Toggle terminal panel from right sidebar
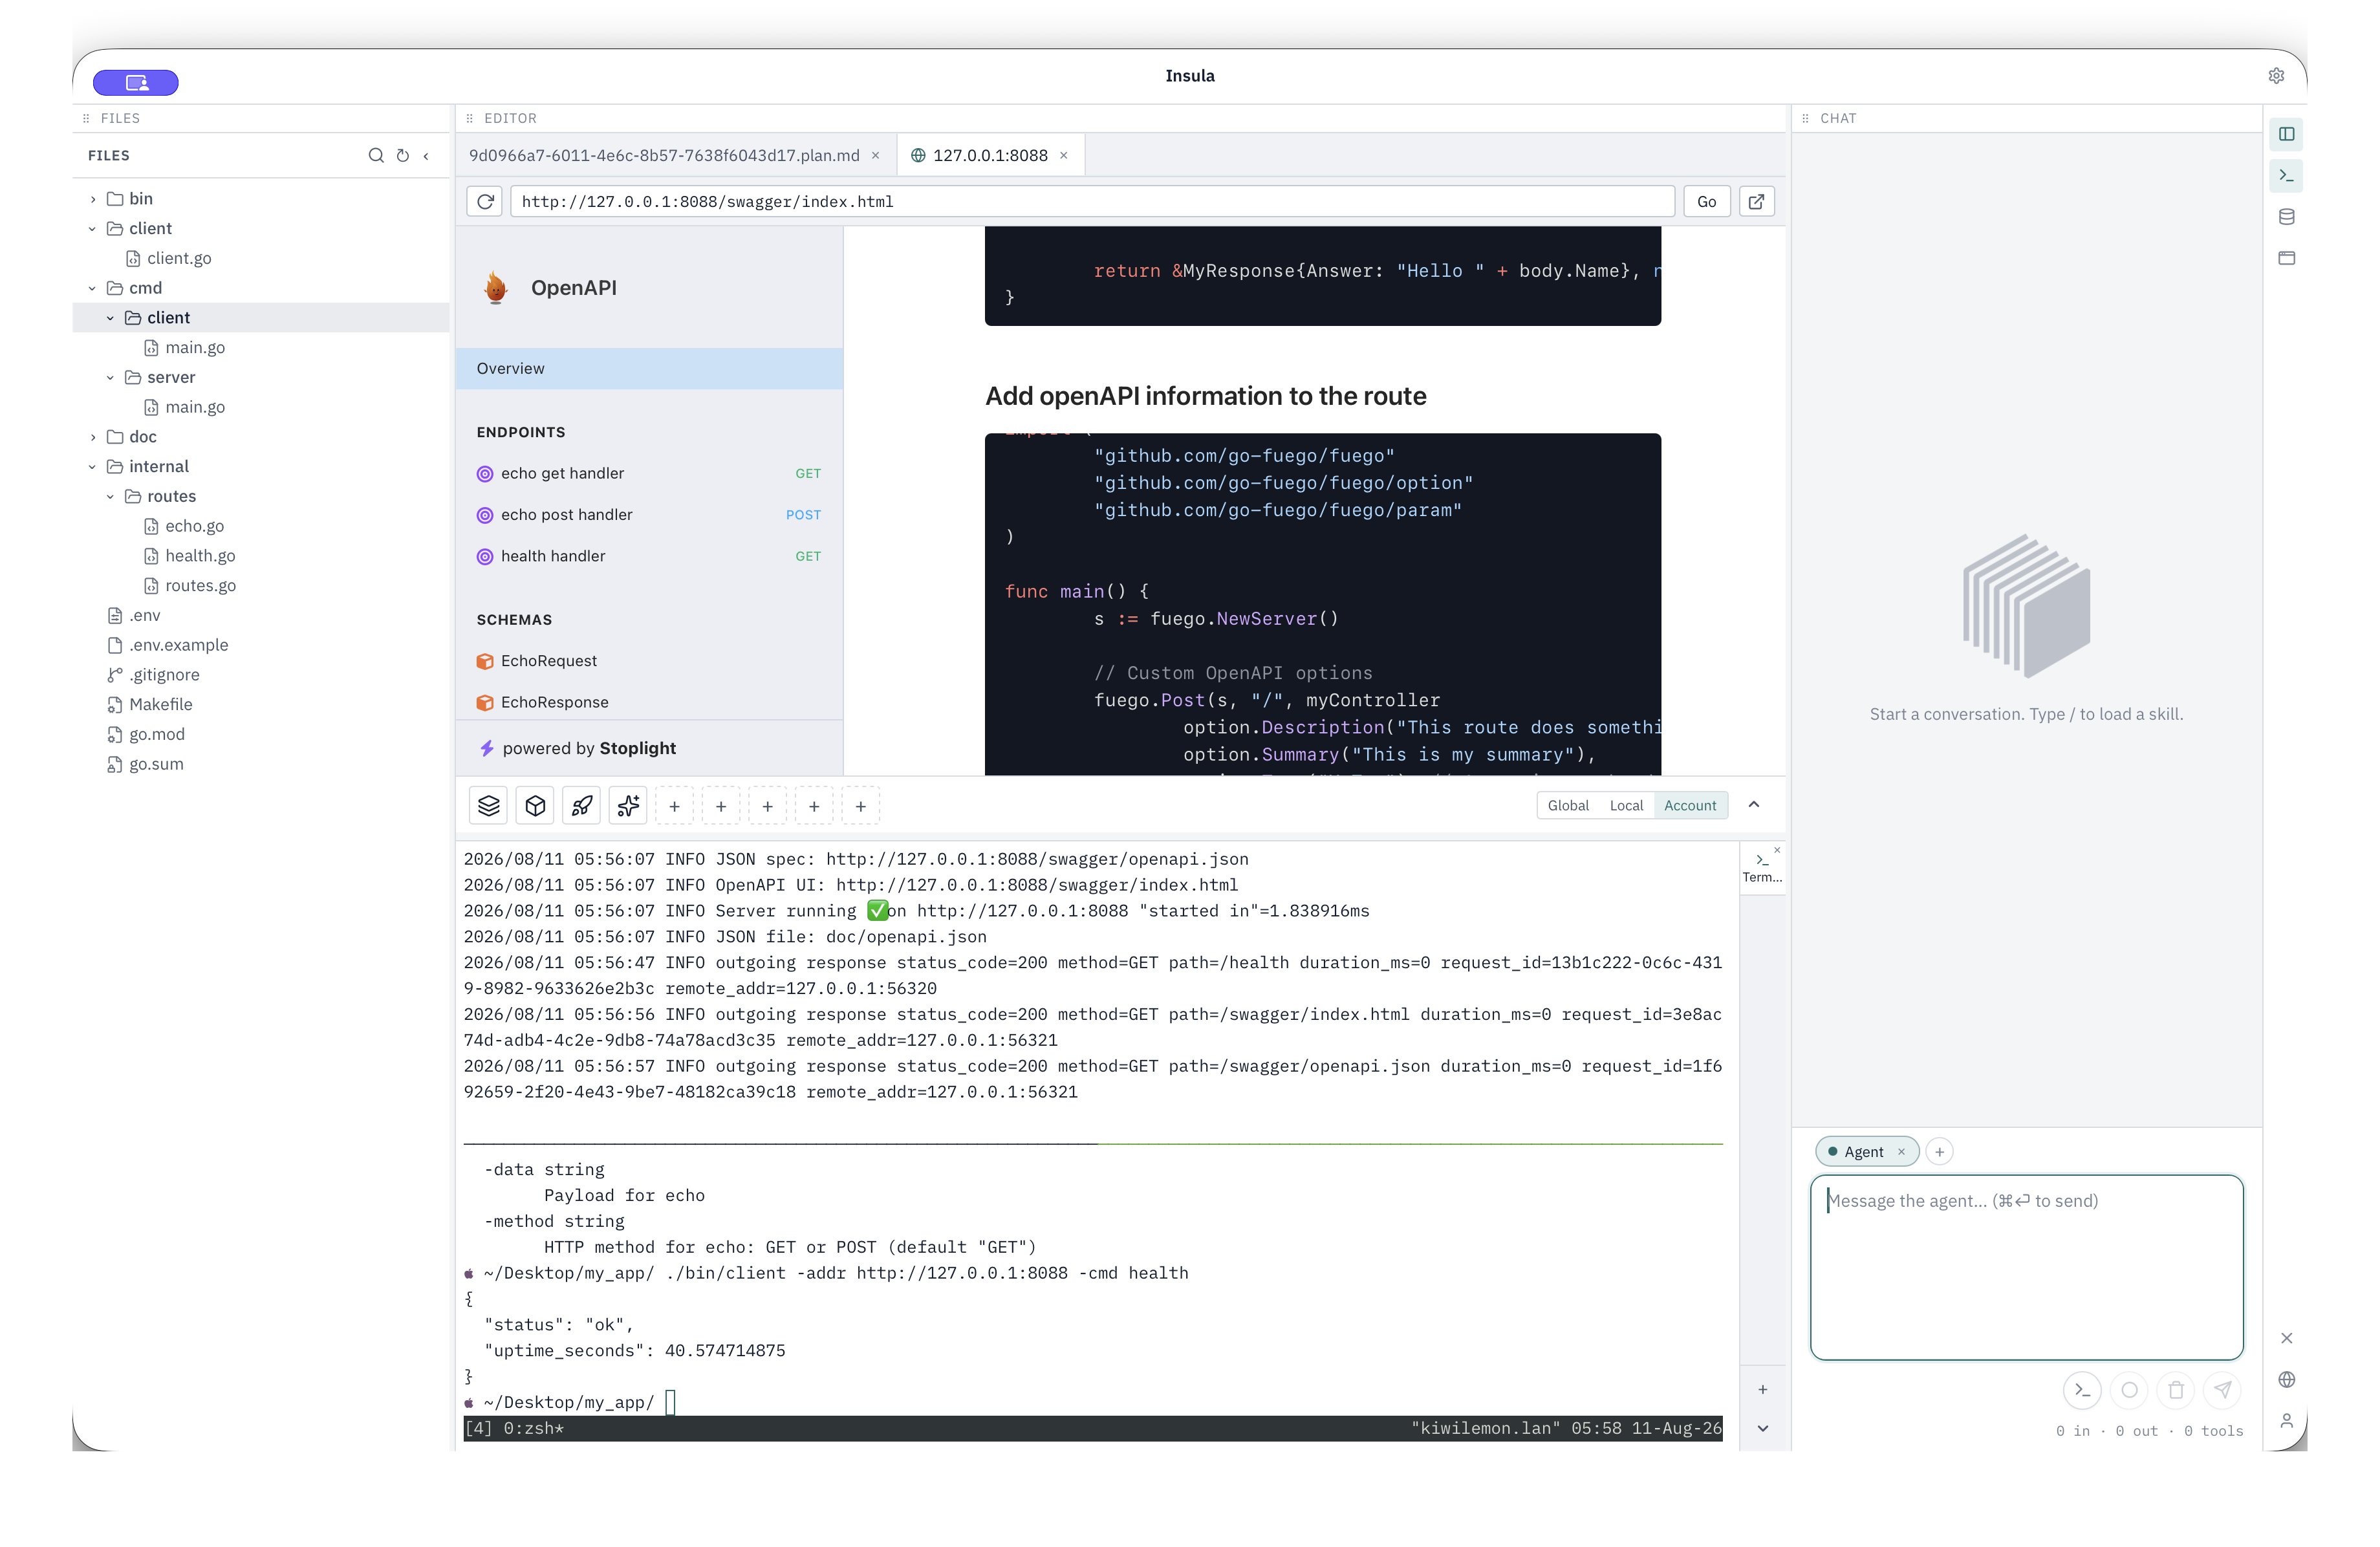 (x=2286, y=176)
